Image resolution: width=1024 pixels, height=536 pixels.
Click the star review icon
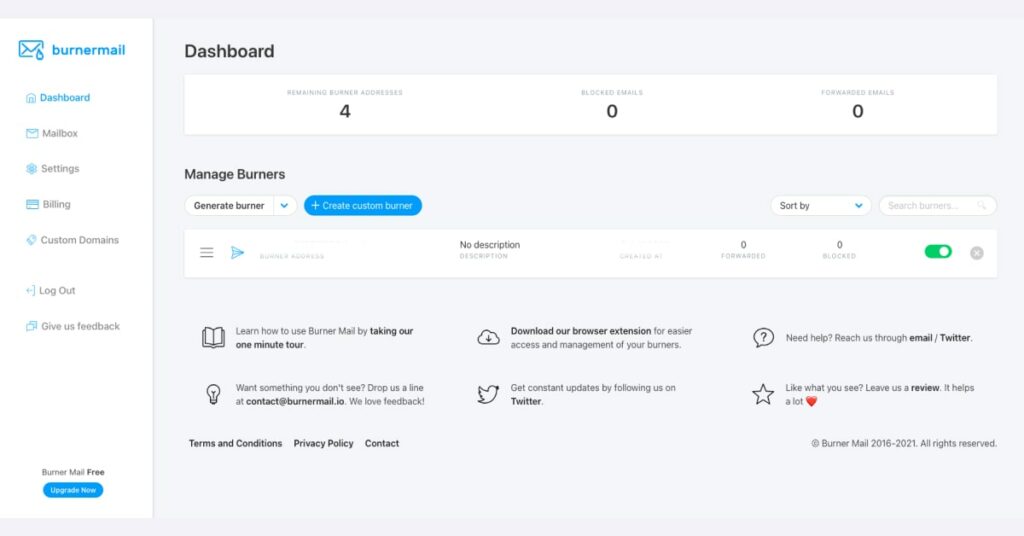(763, 394)
